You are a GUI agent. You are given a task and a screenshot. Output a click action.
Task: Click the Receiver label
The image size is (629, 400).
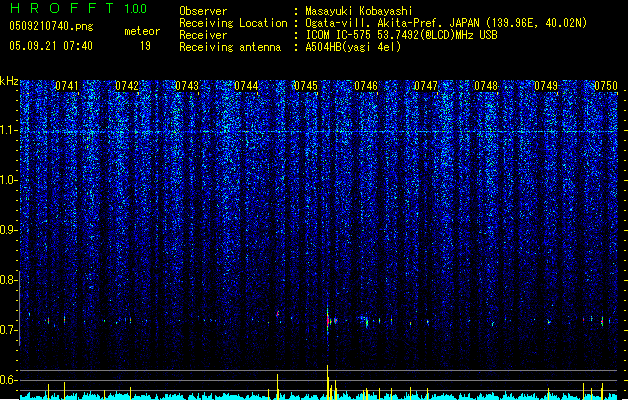(203, 35)
